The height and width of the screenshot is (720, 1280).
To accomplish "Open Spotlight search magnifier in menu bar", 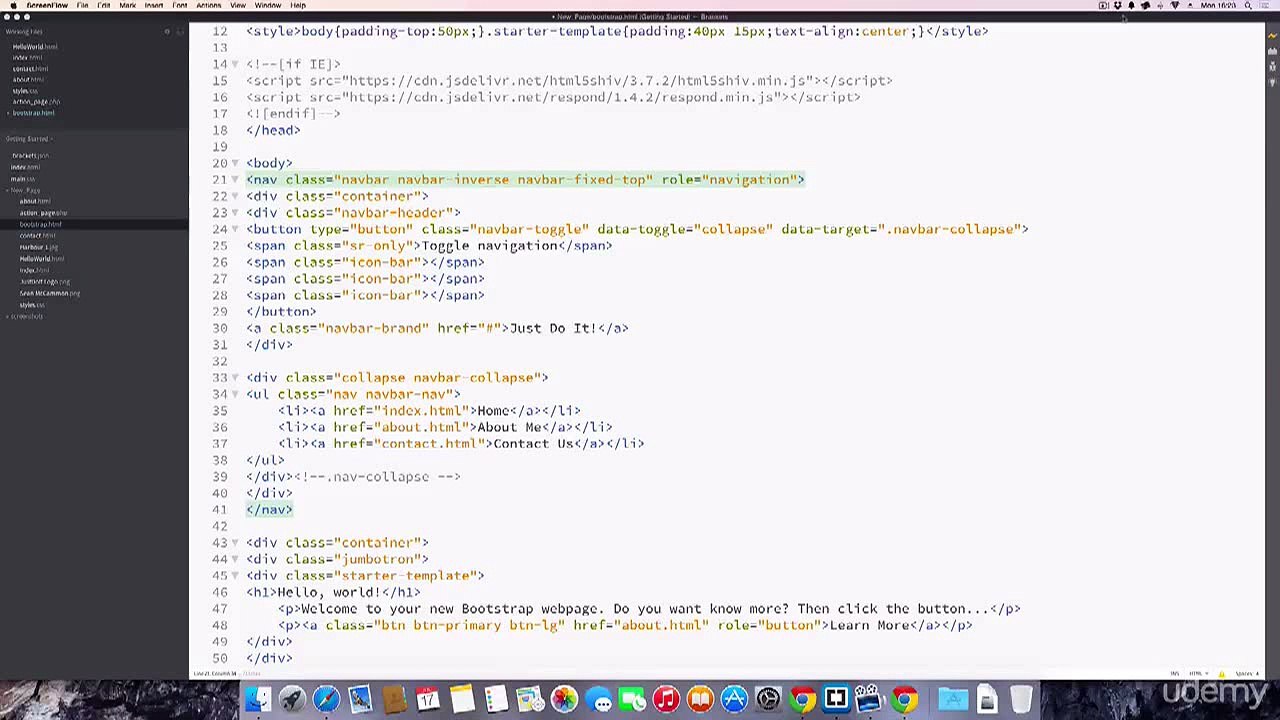I will [1248, 6].
